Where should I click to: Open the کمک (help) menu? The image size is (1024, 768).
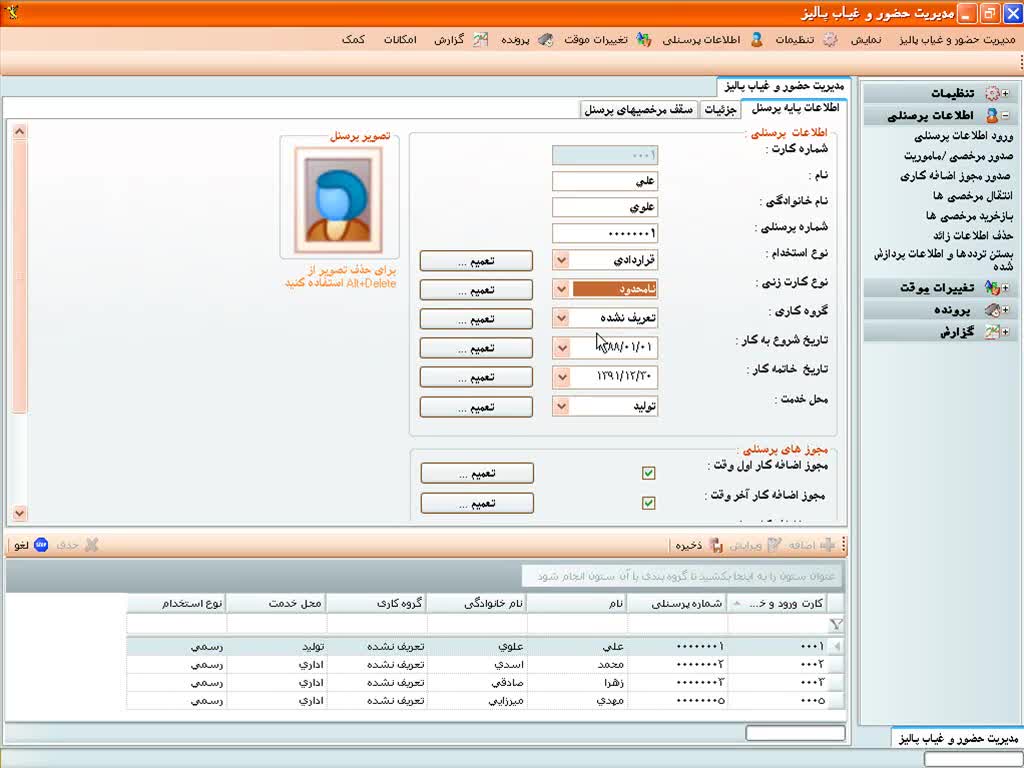(353, 40)
